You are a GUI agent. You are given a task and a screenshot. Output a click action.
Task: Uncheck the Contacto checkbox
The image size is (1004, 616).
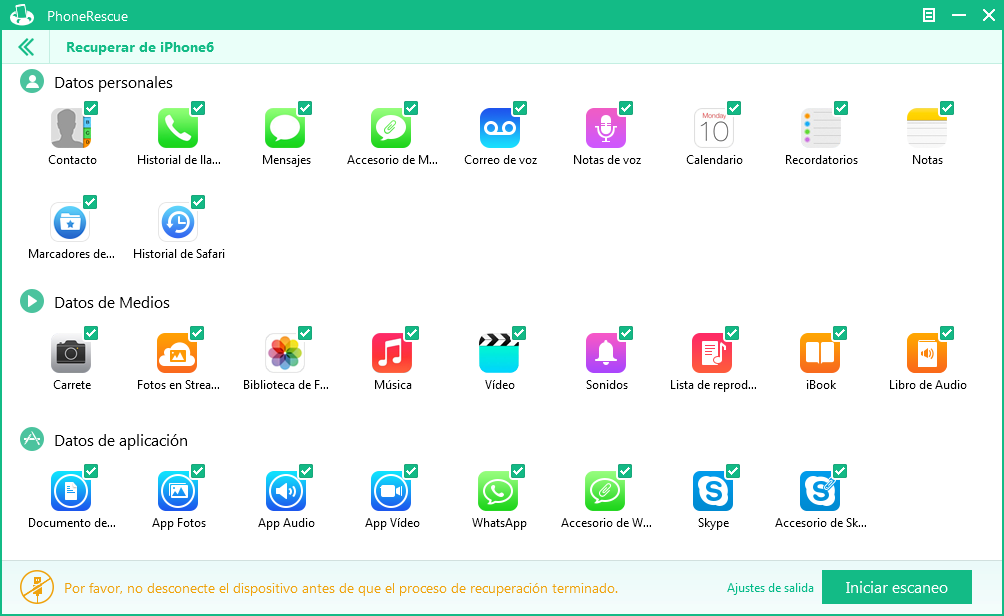point(91,108)
